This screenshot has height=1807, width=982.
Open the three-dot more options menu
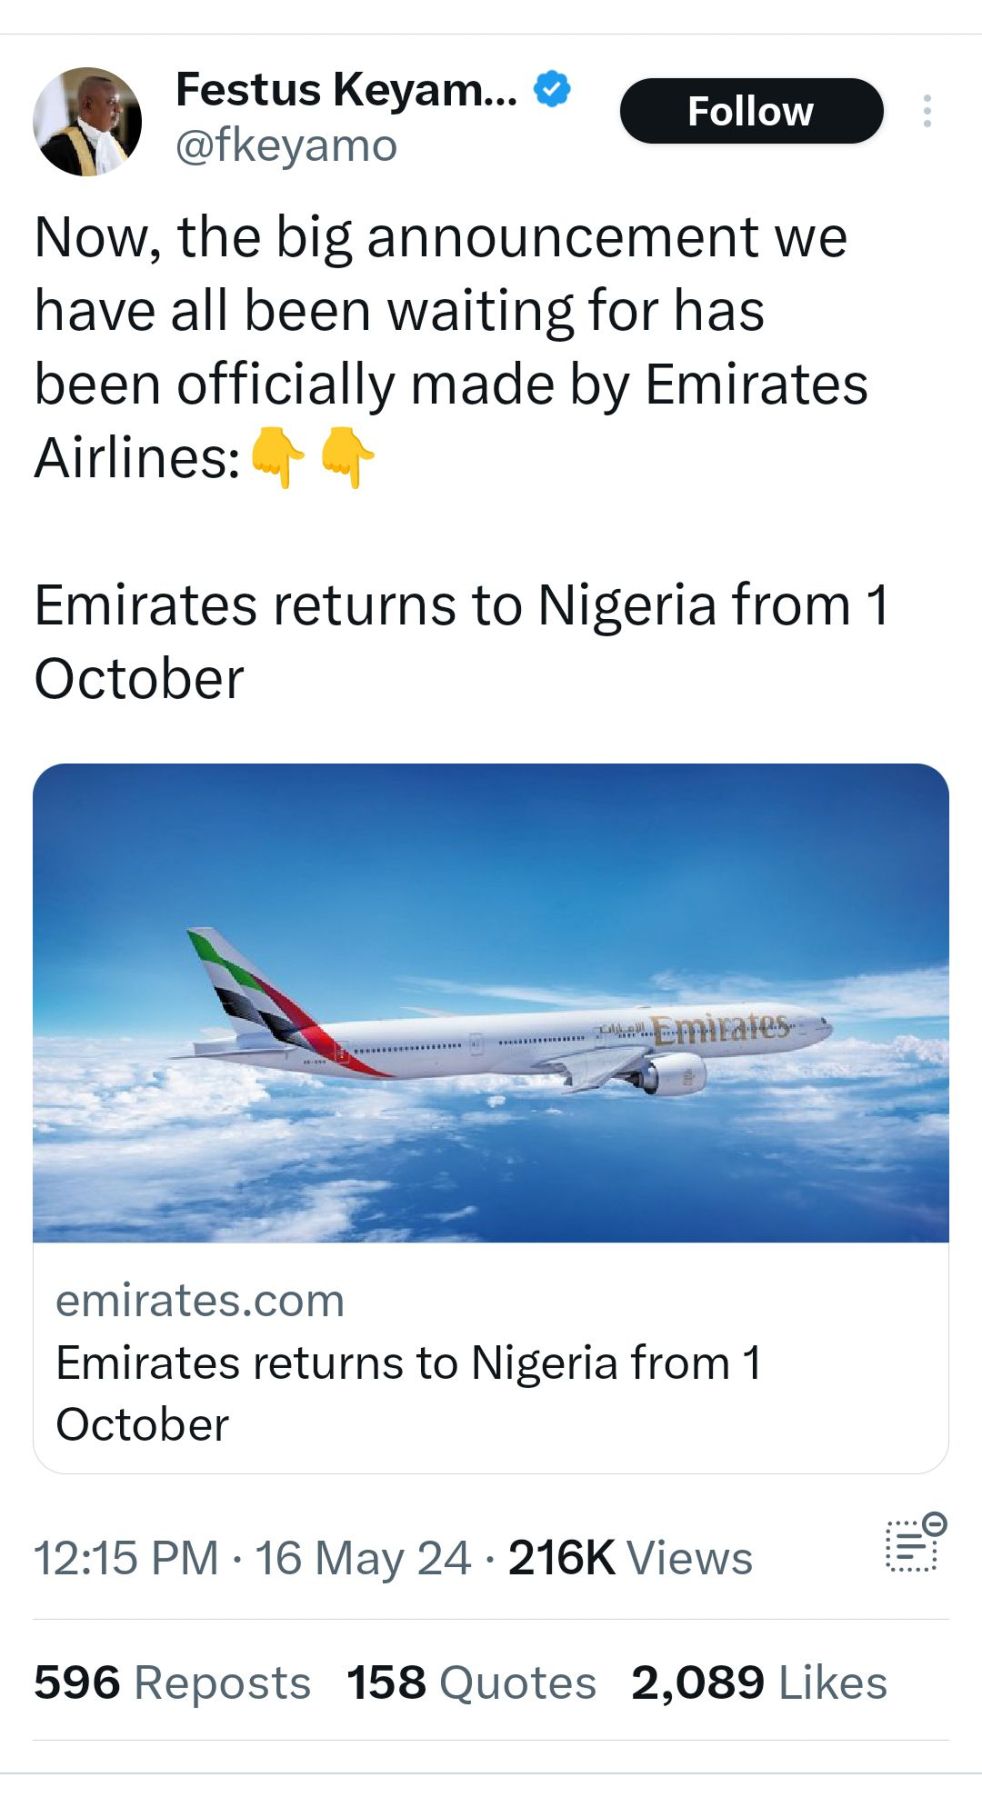927,111
